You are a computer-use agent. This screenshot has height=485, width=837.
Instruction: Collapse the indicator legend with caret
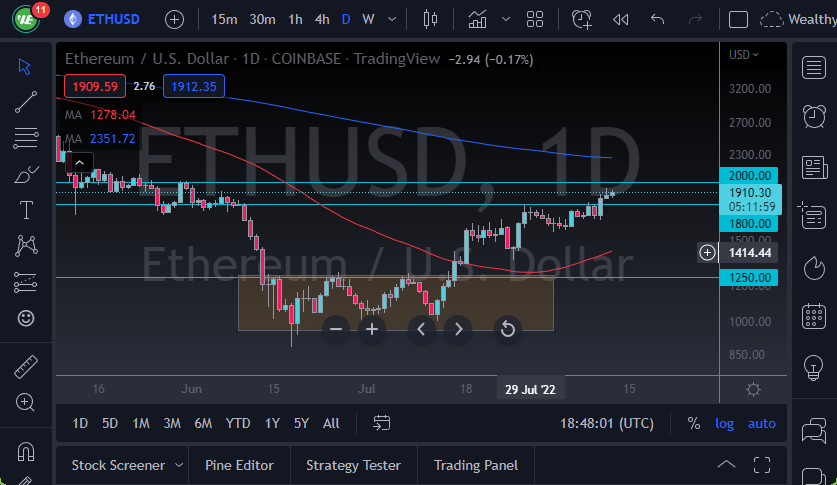(x=79, y=163)
